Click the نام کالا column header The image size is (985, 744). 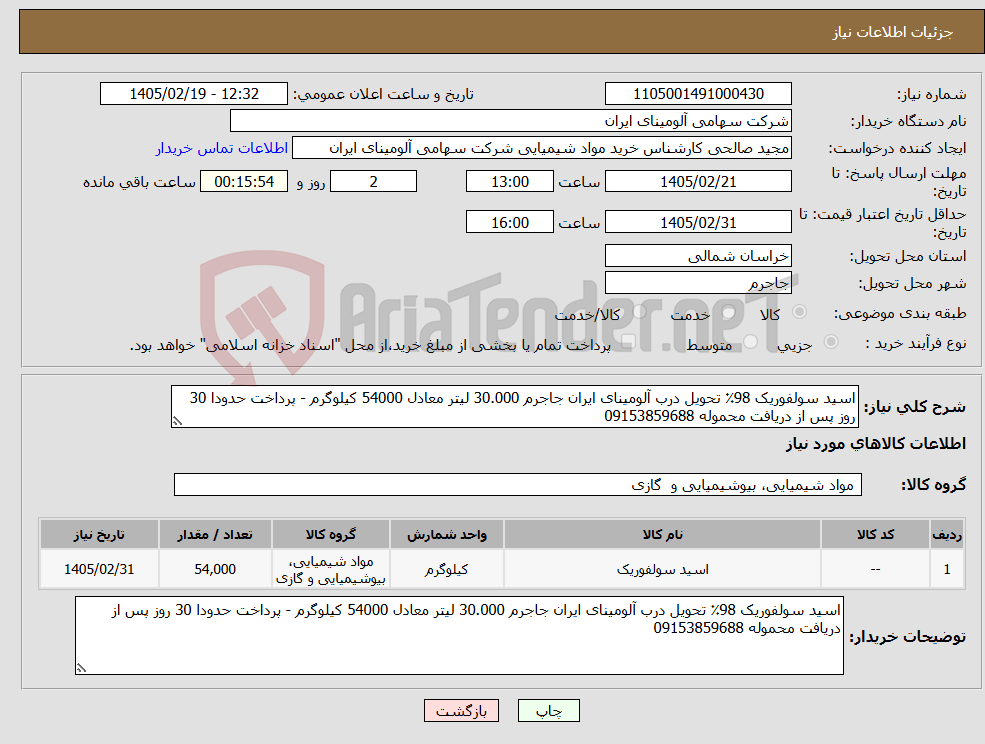click(662, 534)
